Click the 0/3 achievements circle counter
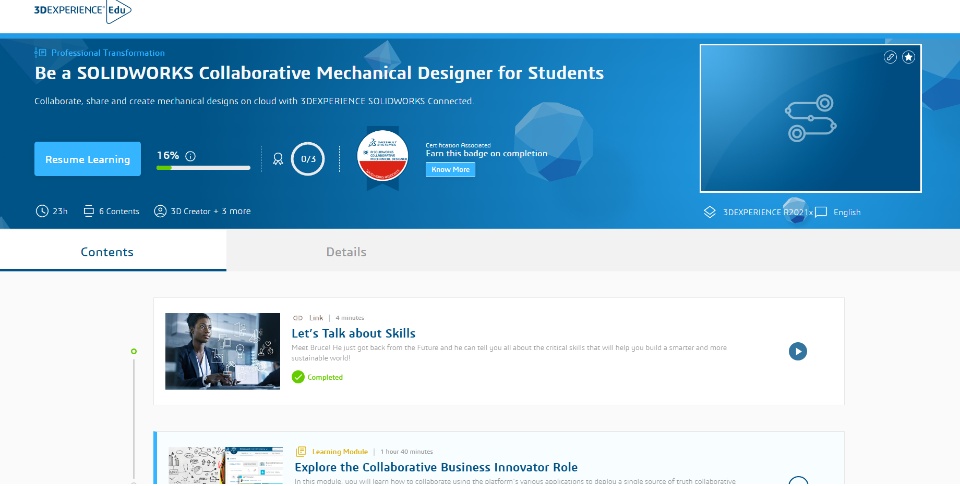This screenshot has height=486, width=960. 308,159
